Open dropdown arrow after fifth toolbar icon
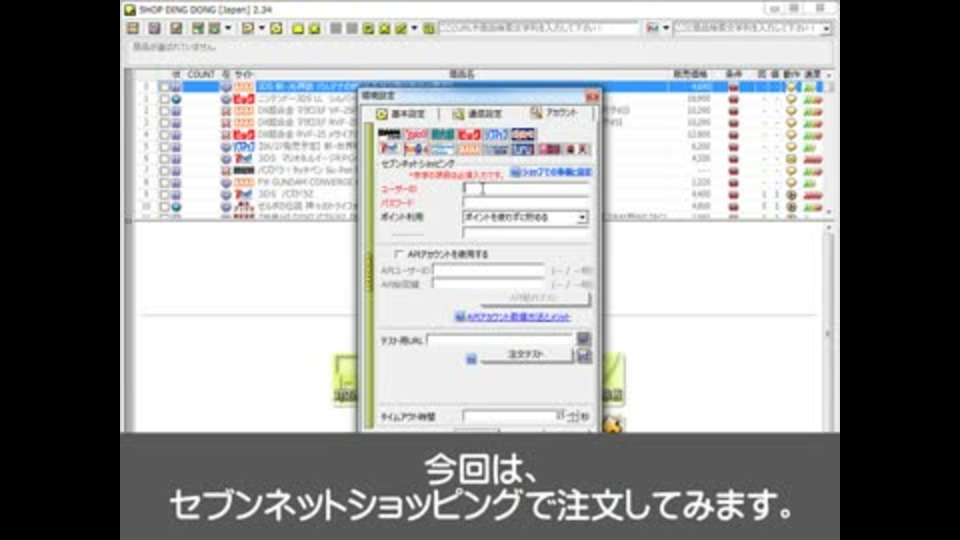 [228, 28]
